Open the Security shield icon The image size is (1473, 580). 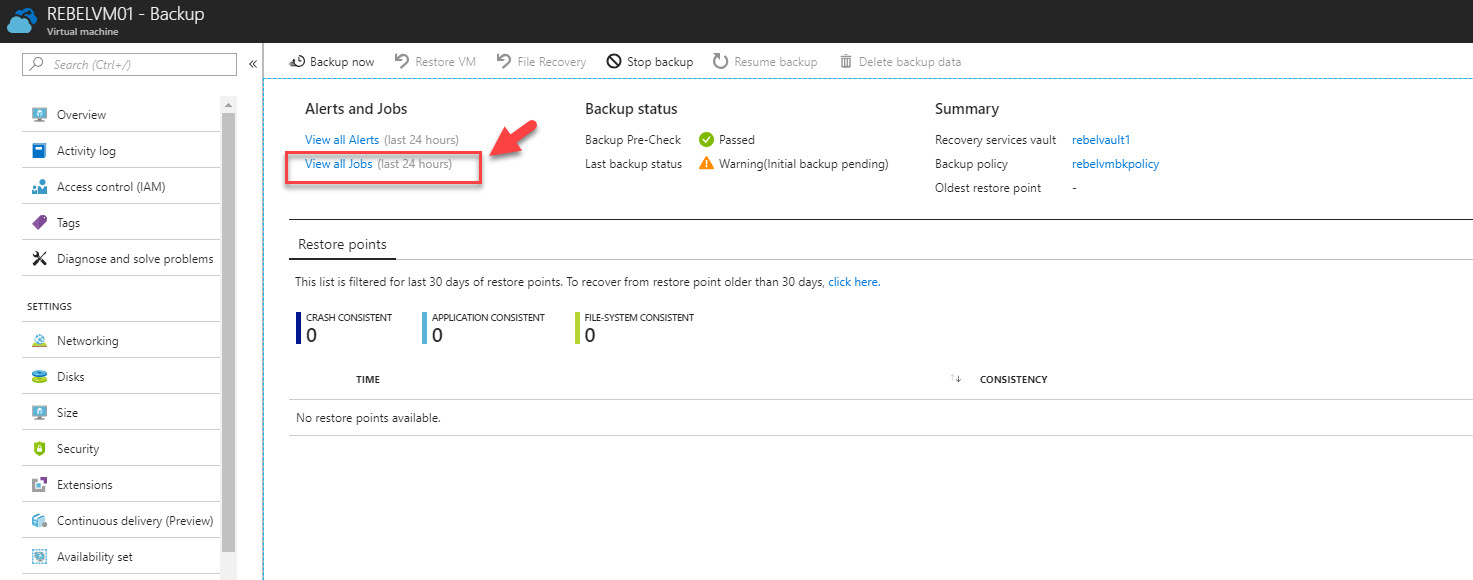point(40,449)
